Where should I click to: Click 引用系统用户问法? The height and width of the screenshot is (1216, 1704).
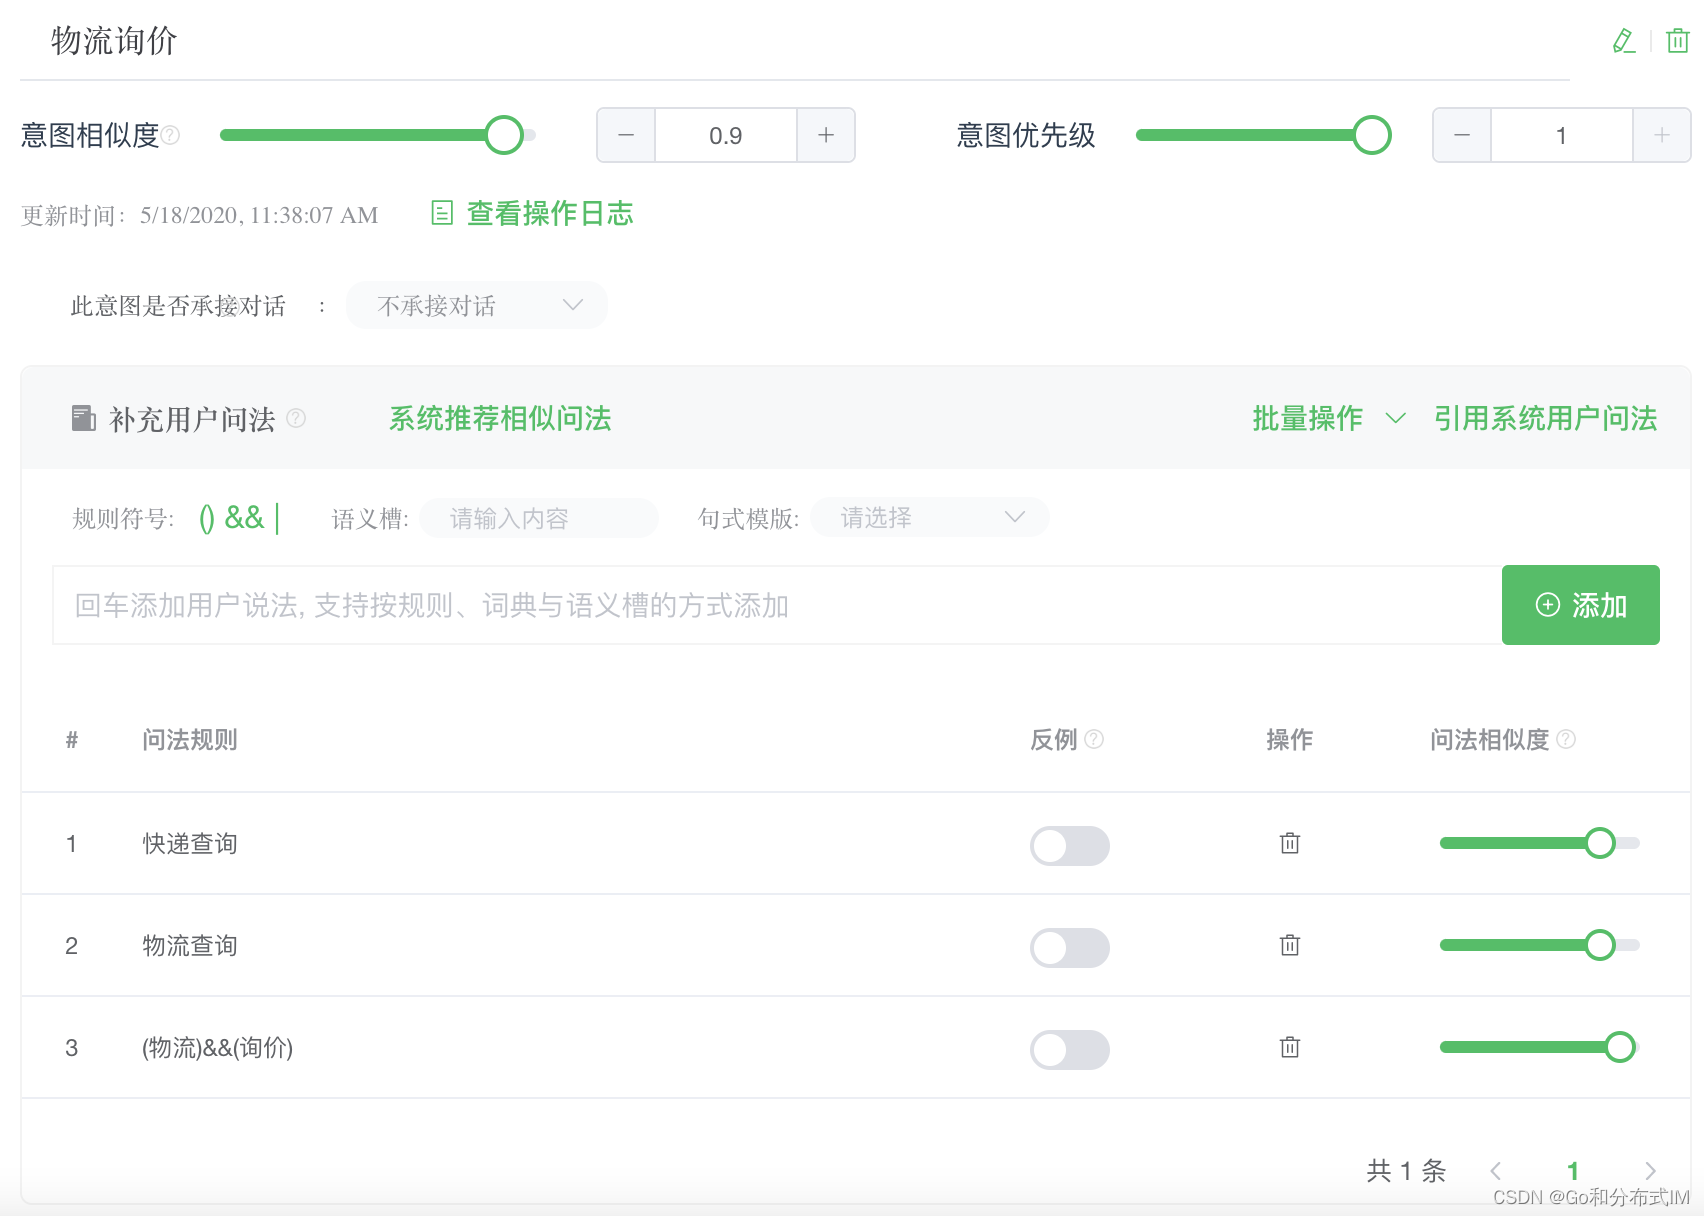(x=1545, y=418)
